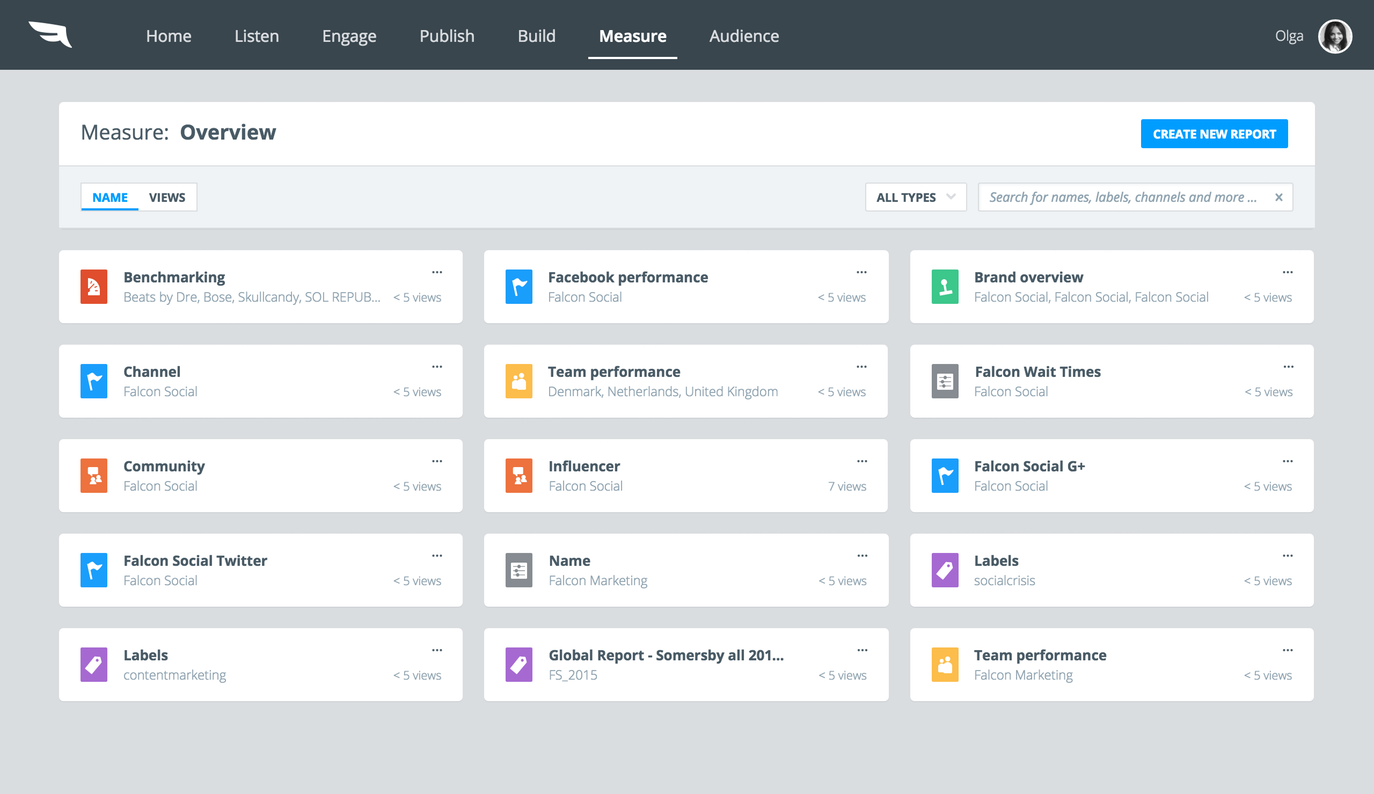1374x794 pixels.
Task: Click the Falcon logo in the header
Action: (x=50, y=34)
